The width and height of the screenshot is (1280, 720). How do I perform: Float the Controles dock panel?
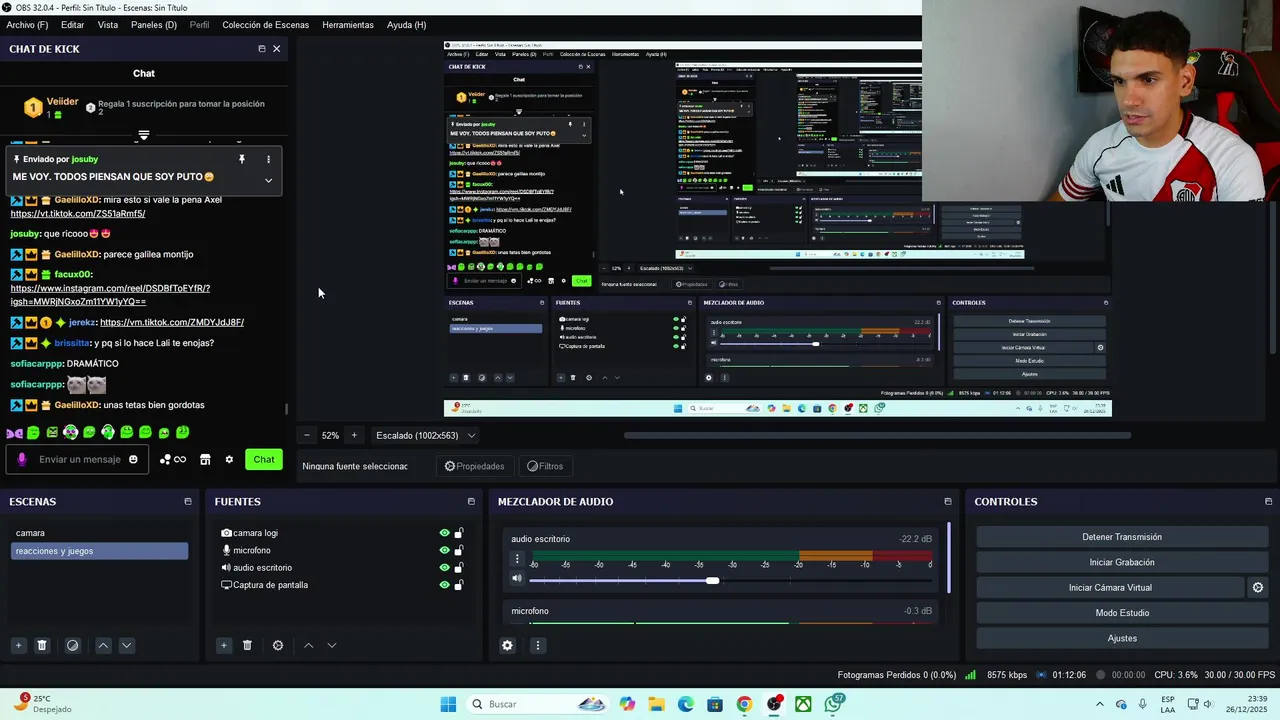[x=1268, y=502]
